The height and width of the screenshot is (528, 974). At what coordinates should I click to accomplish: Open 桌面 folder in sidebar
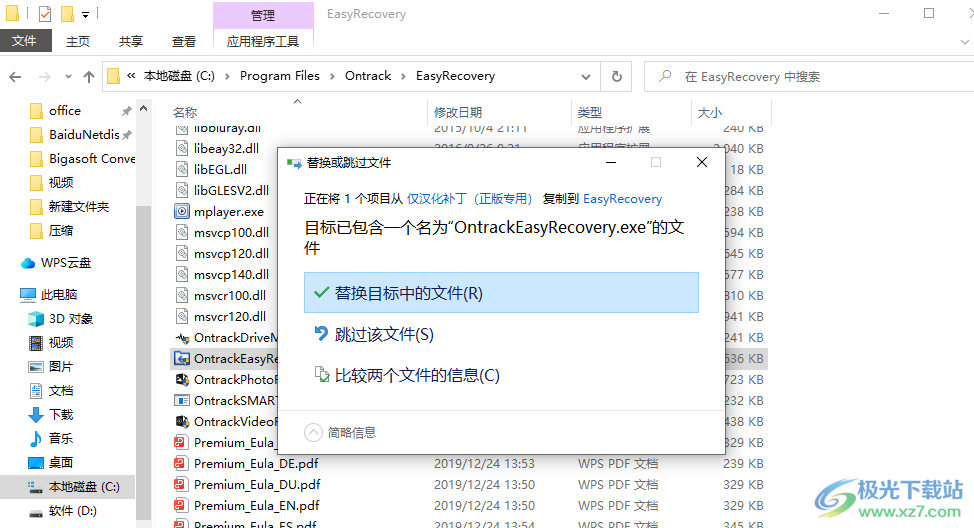(x=60, y=463)
